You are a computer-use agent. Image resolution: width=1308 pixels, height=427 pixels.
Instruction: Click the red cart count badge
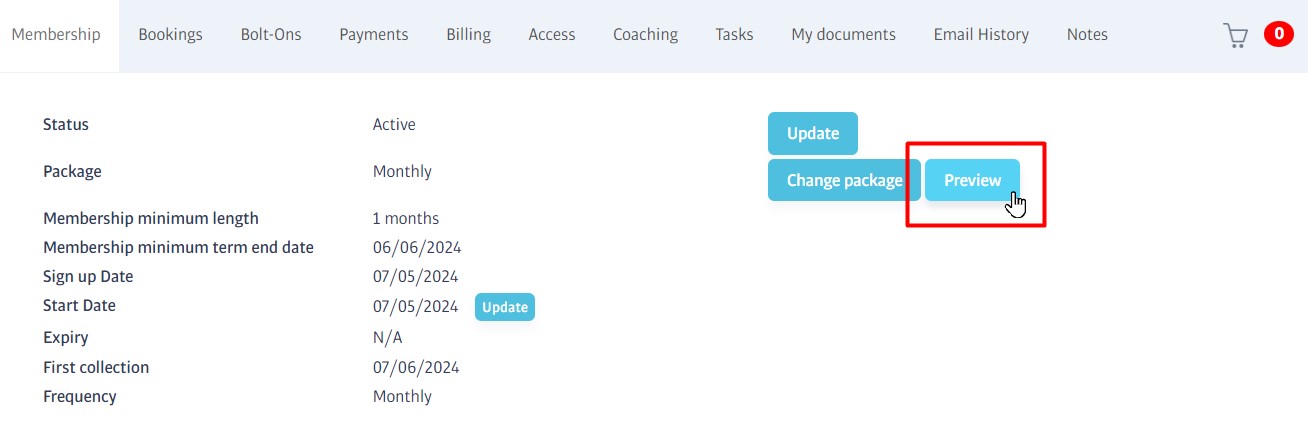coord(1279,35)
